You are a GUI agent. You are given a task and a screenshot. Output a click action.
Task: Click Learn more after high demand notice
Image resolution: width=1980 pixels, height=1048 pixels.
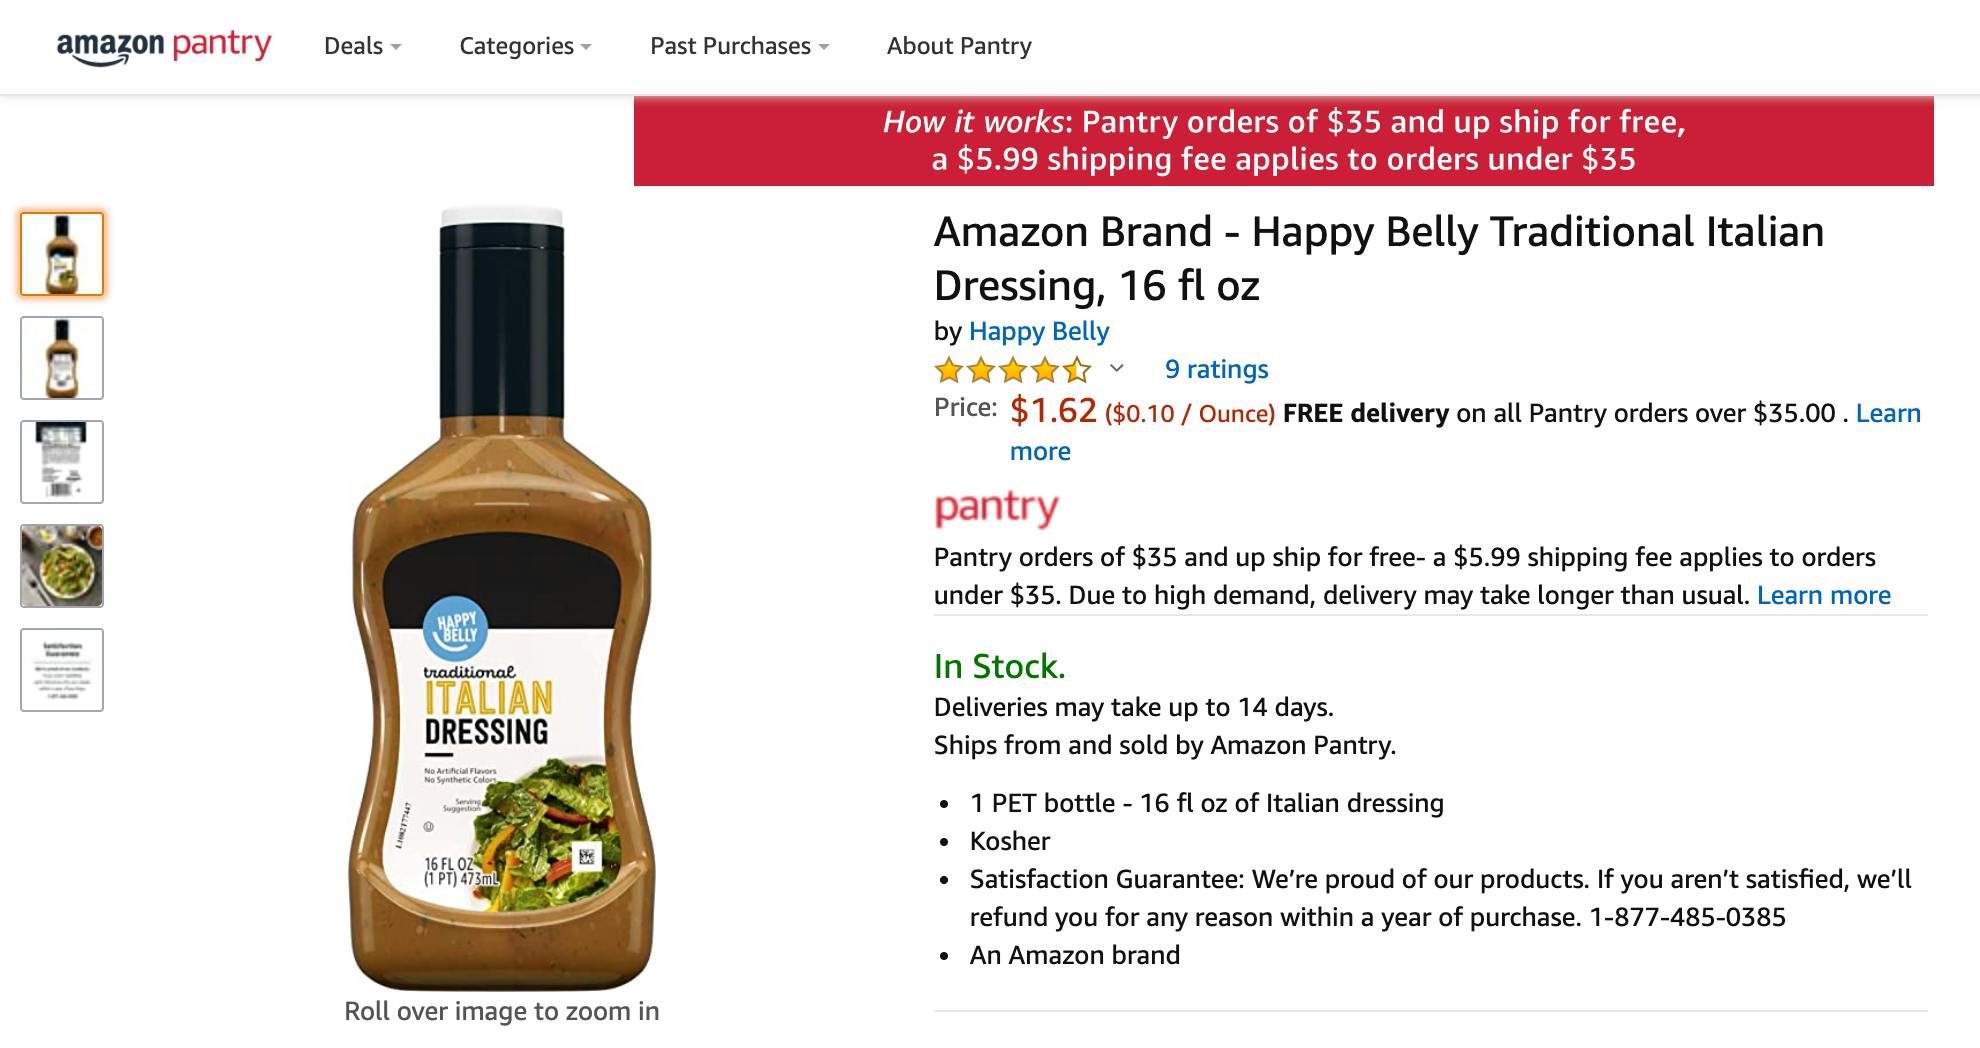click(x=1823, y=595)
